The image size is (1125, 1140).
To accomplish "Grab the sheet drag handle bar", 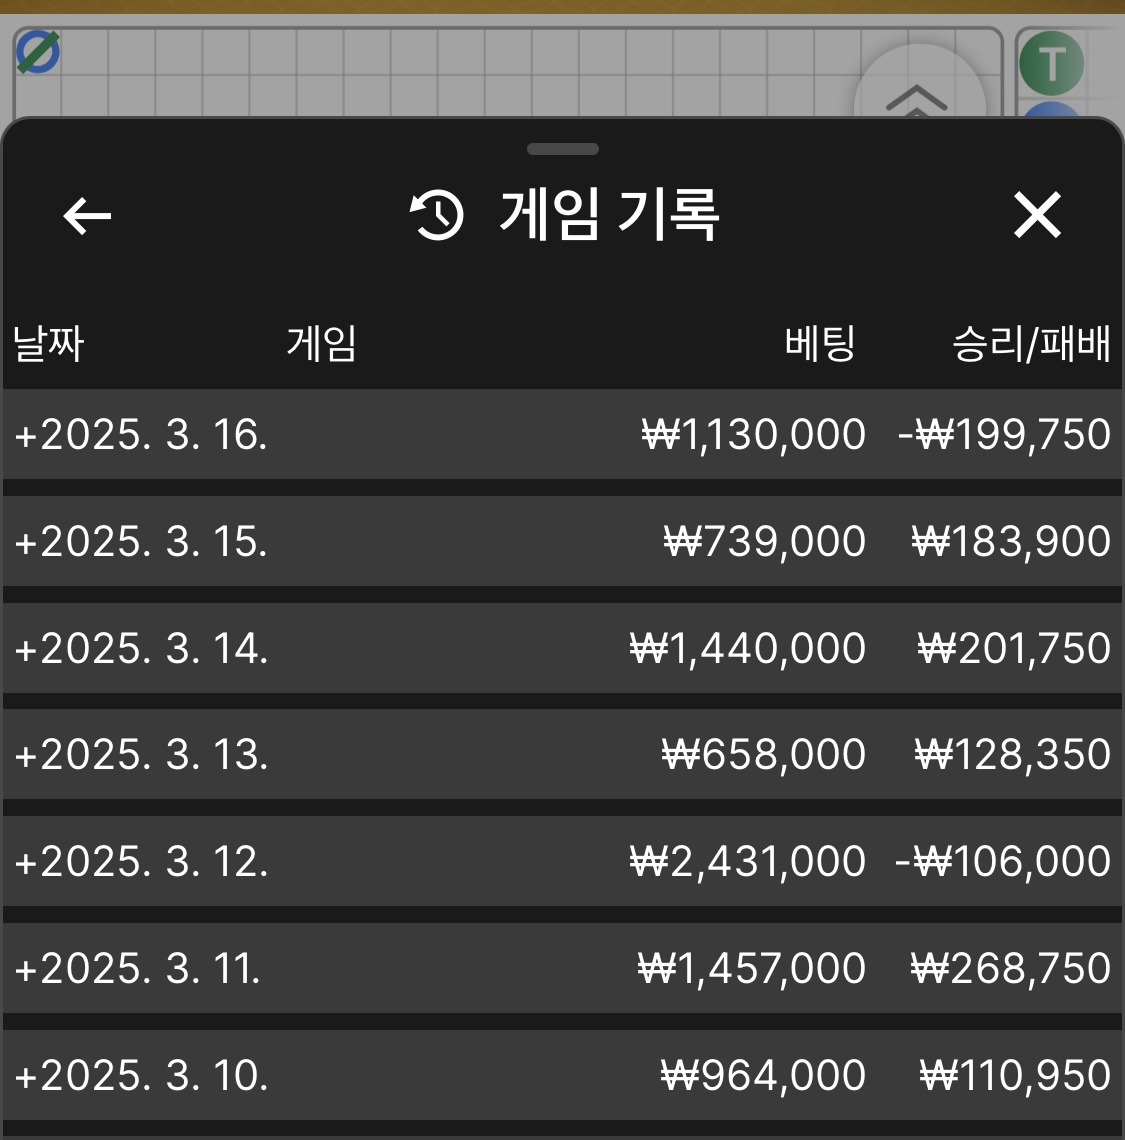I will (562, 149).
